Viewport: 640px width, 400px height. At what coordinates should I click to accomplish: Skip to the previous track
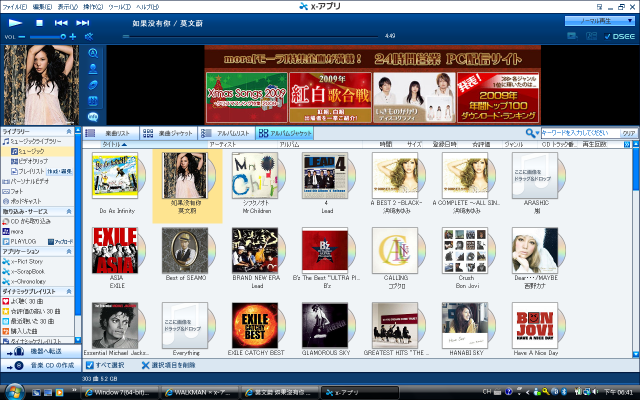[x=61, y=23]
